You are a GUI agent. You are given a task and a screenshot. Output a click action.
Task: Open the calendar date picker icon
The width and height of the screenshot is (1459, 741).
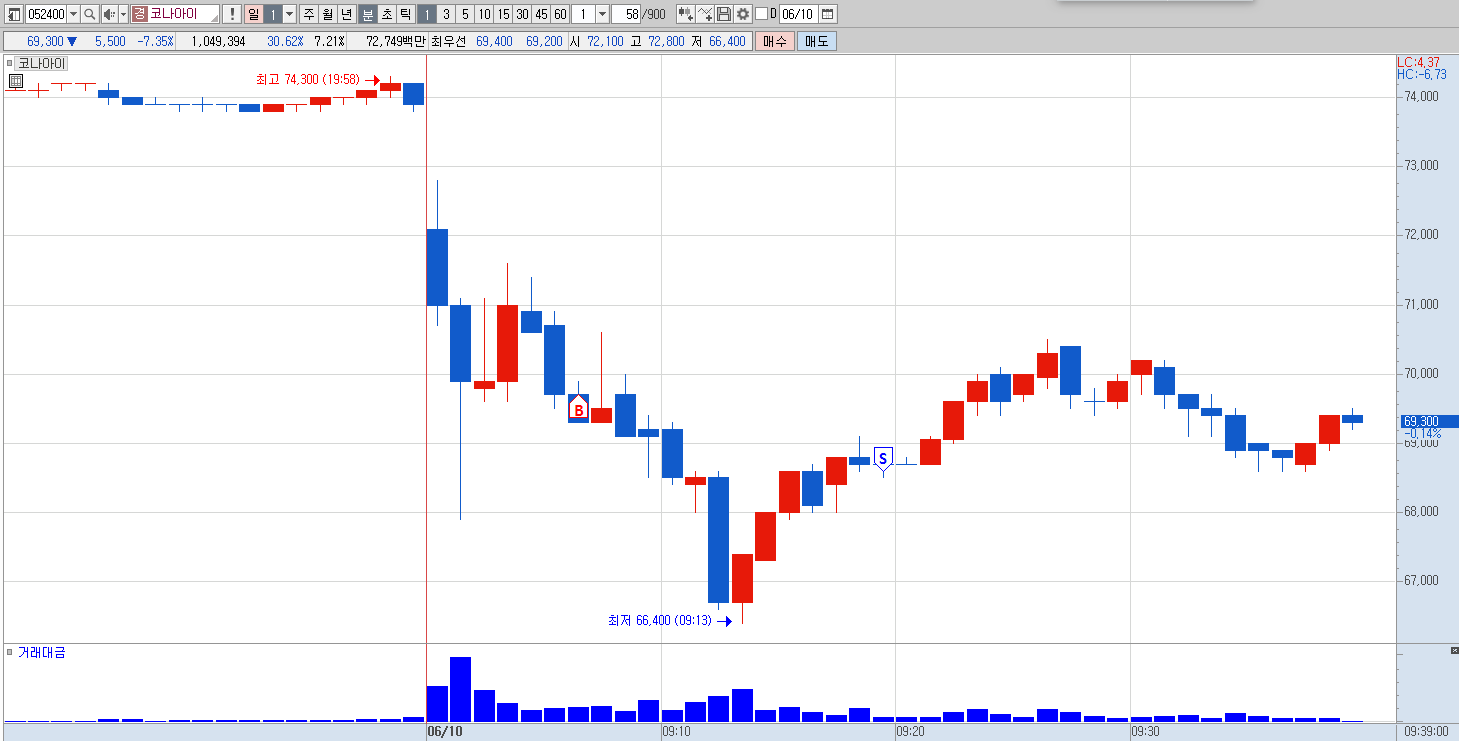click(828, 14)
